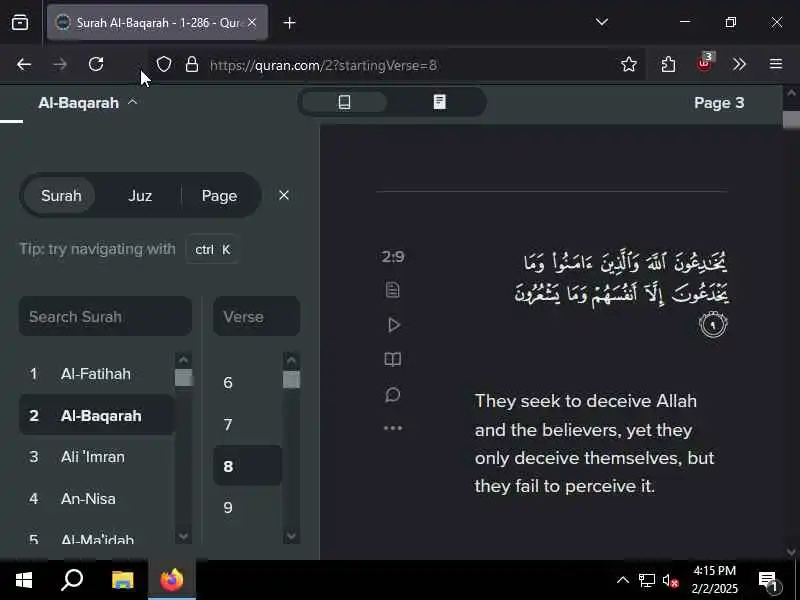Image resolution: width=800 pixels, height=600 pixels.
Task: View site security lock information
Action: click(x=192, y=65)
